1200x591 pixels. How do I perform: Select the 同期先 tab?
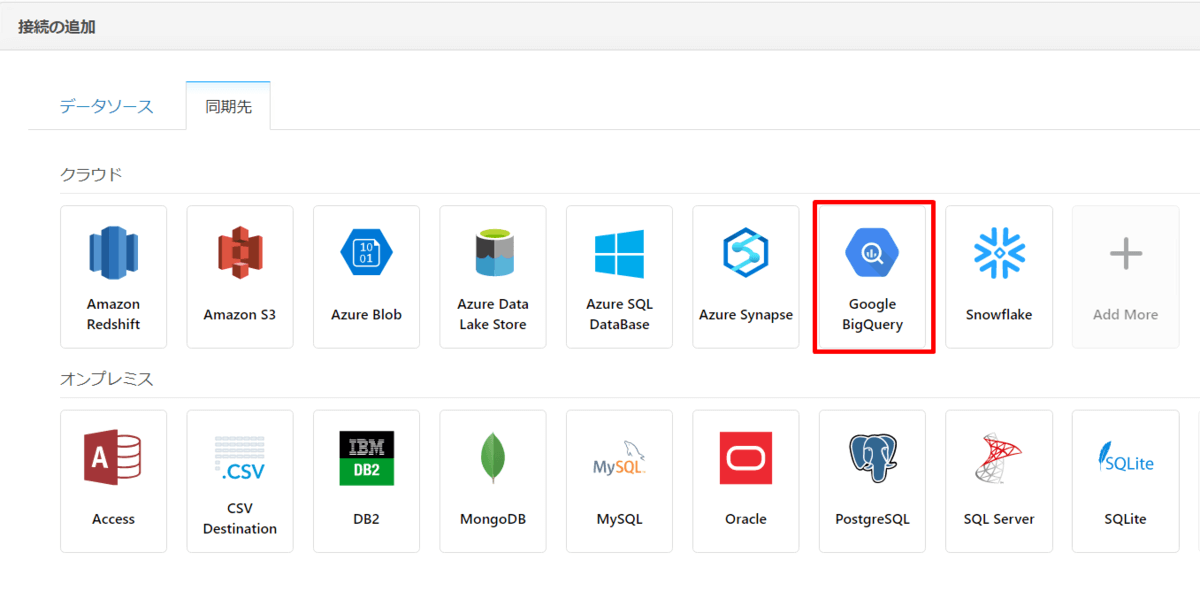pyautogui.click(x=228, y=106)
